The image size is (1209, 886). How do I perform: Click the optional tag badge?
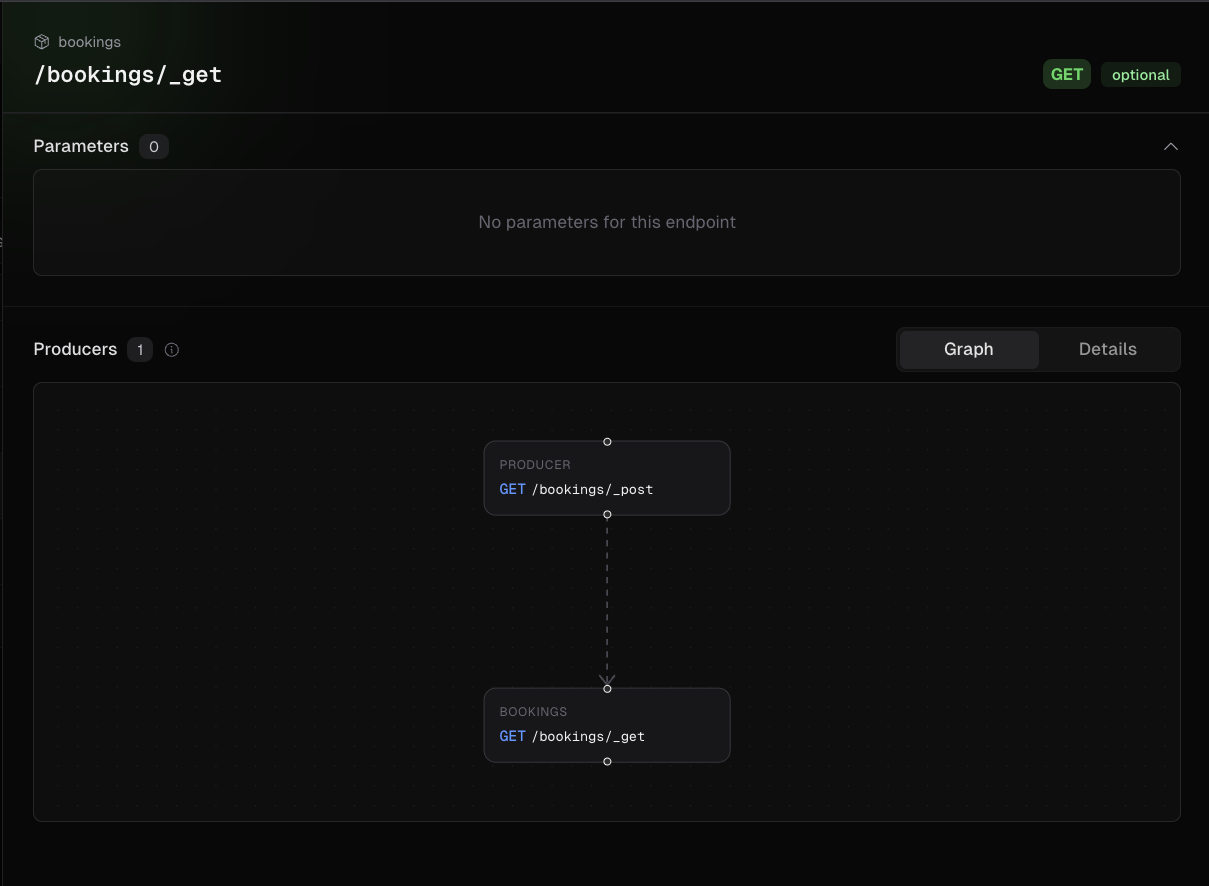tap(1140, 75)
